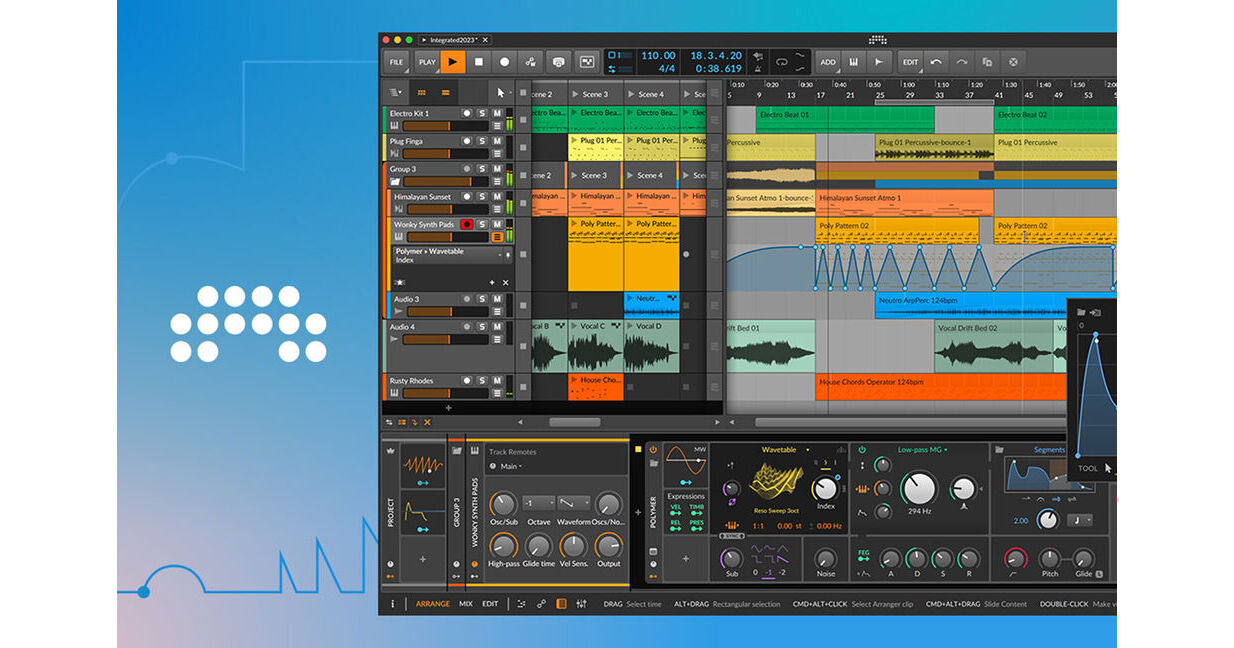Screen dimensions: 1234x648
Task: Click the Segments folder icon
Action: (1000, 450)
